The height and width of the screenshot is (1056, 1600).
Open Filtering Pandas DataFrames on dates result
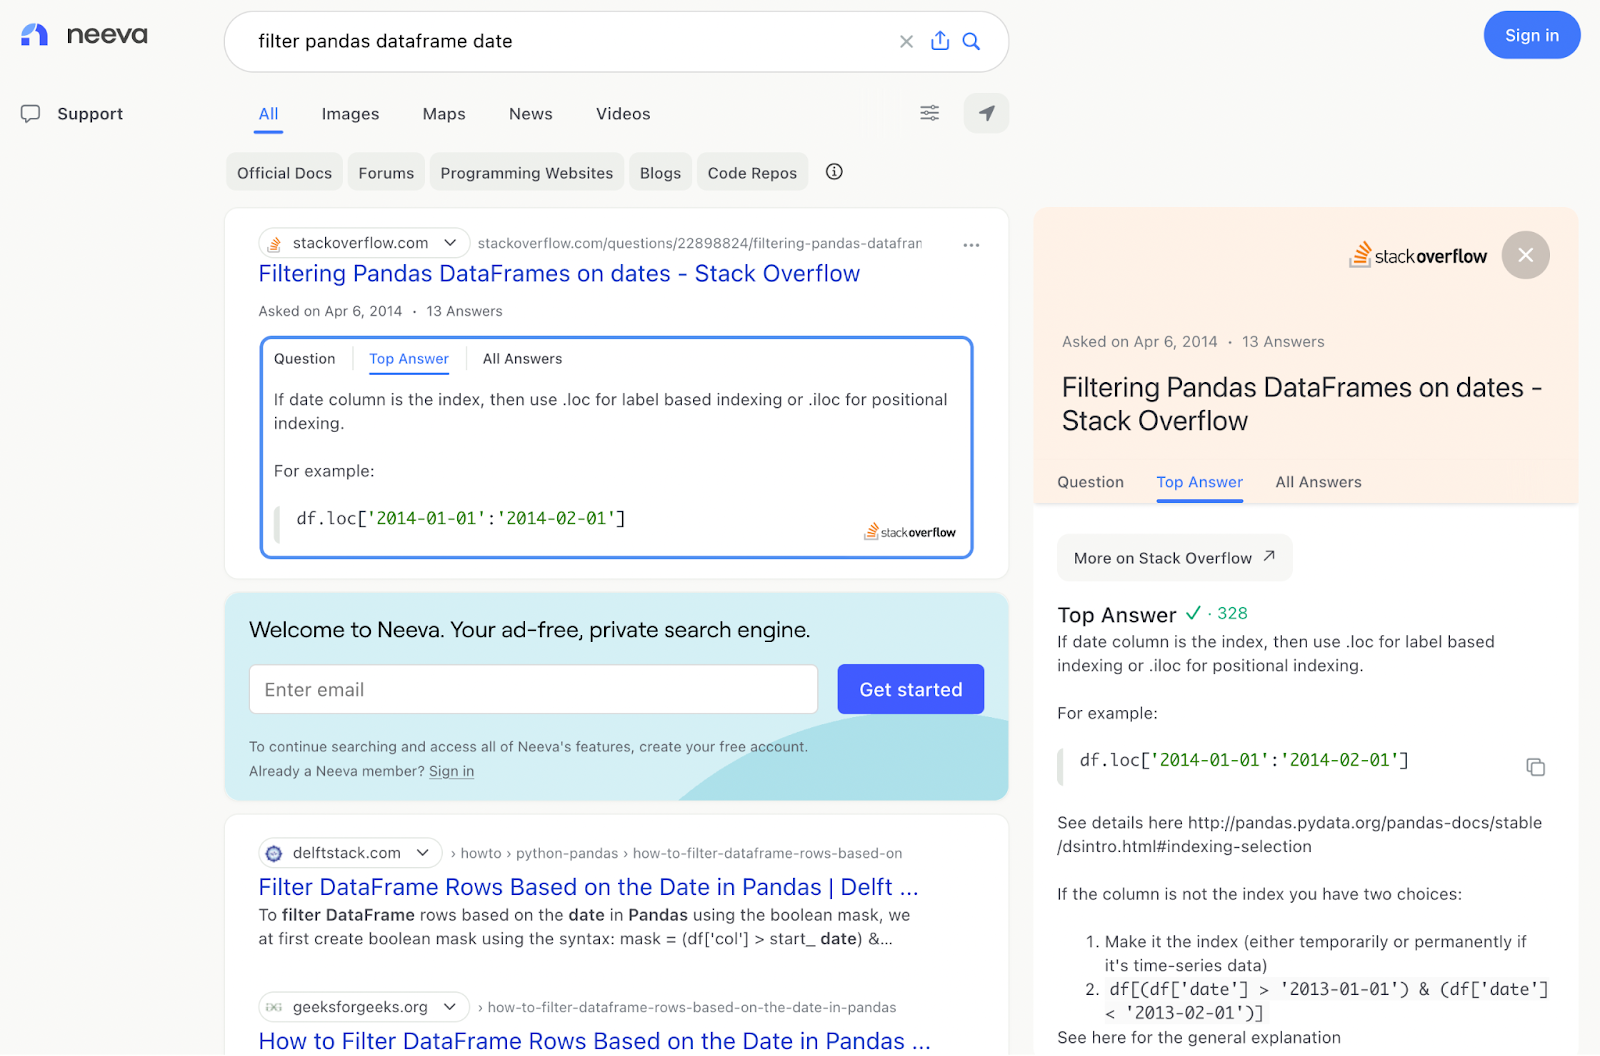pyautogui.click(x=559, y=274)
